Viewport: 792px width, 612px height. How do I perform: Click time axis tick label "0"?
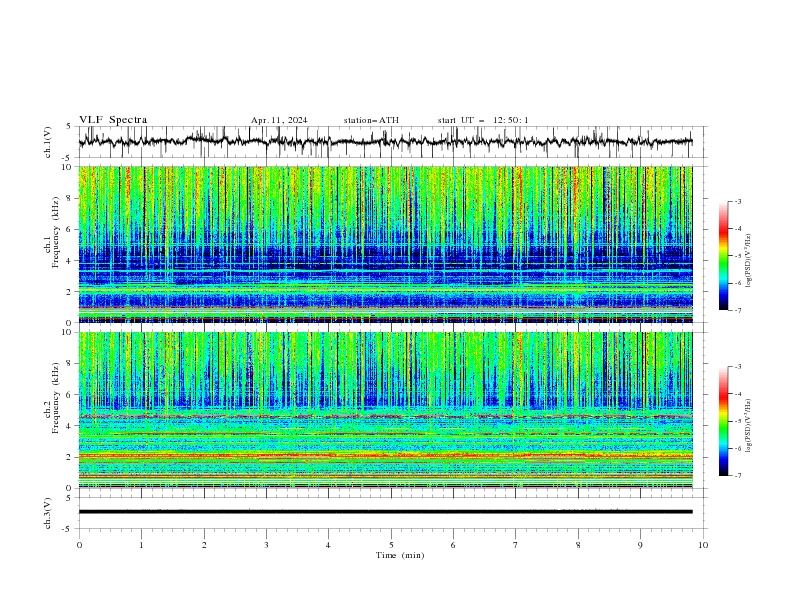[x=79, y=545]
